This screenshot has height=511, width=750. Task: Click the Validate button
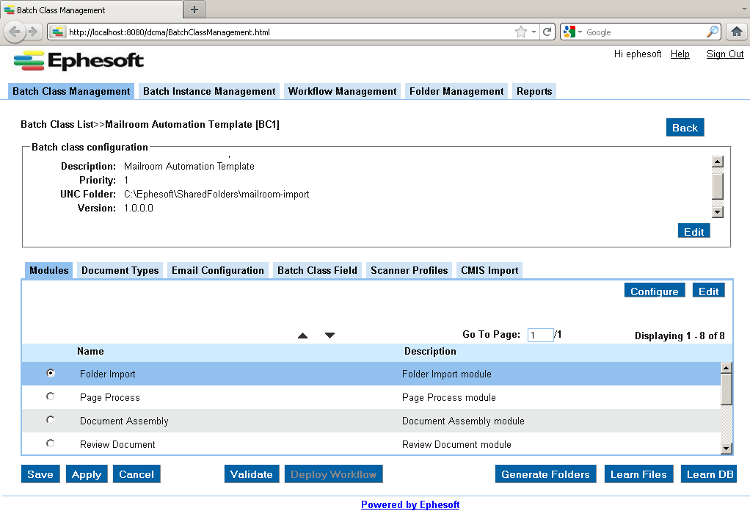tap(252, 474)
